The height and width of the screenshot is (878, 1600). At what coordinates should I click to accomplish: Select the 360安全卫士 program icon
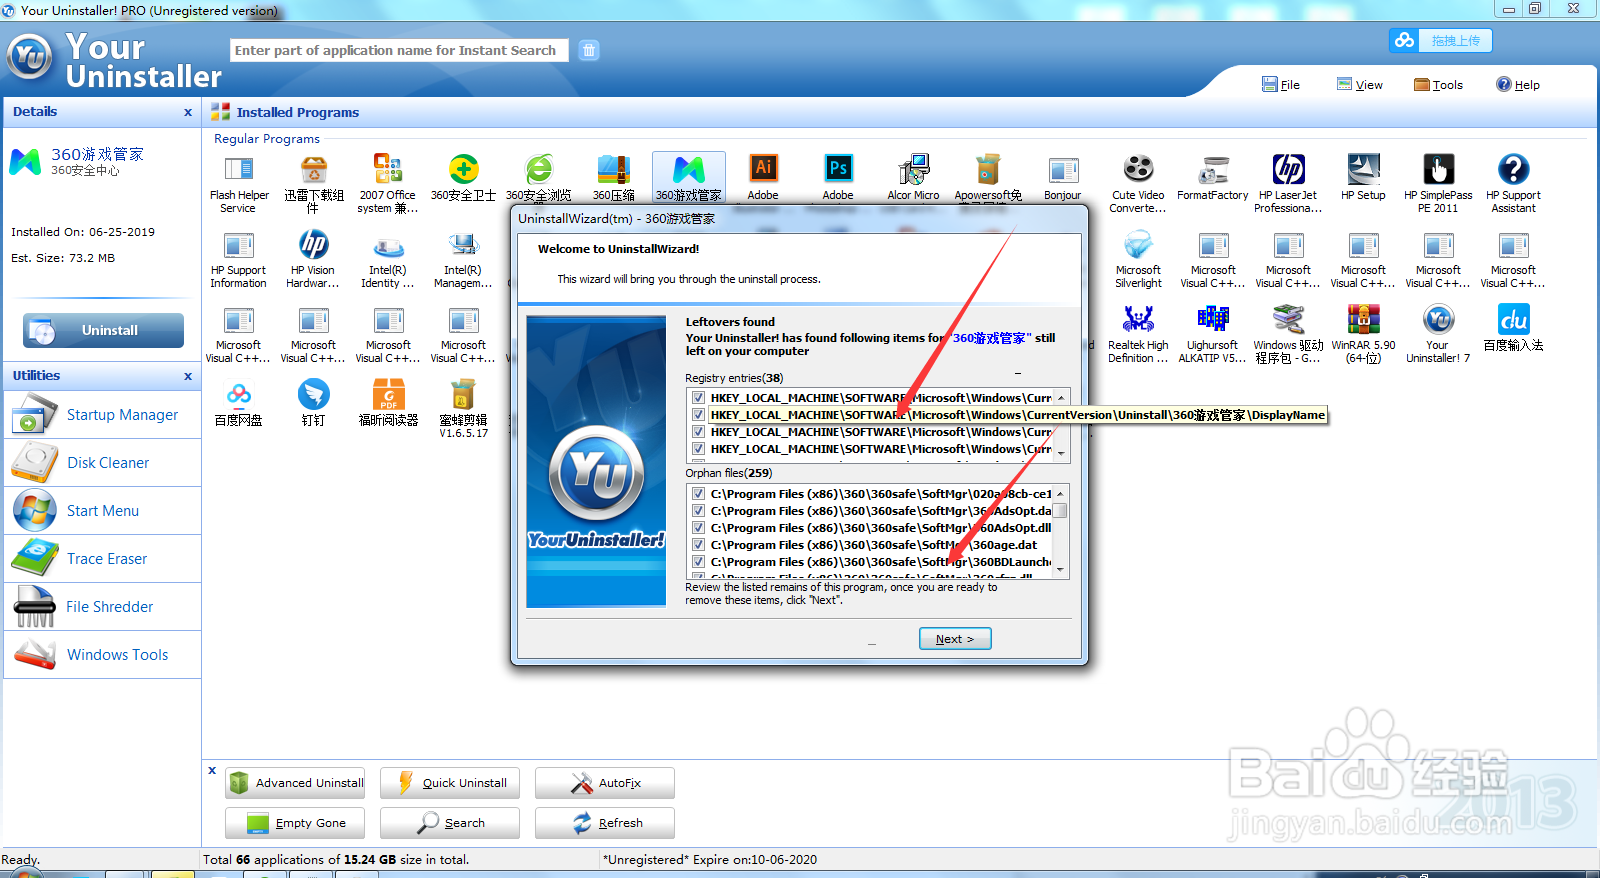pyautogui.click(x=463, y=169)
